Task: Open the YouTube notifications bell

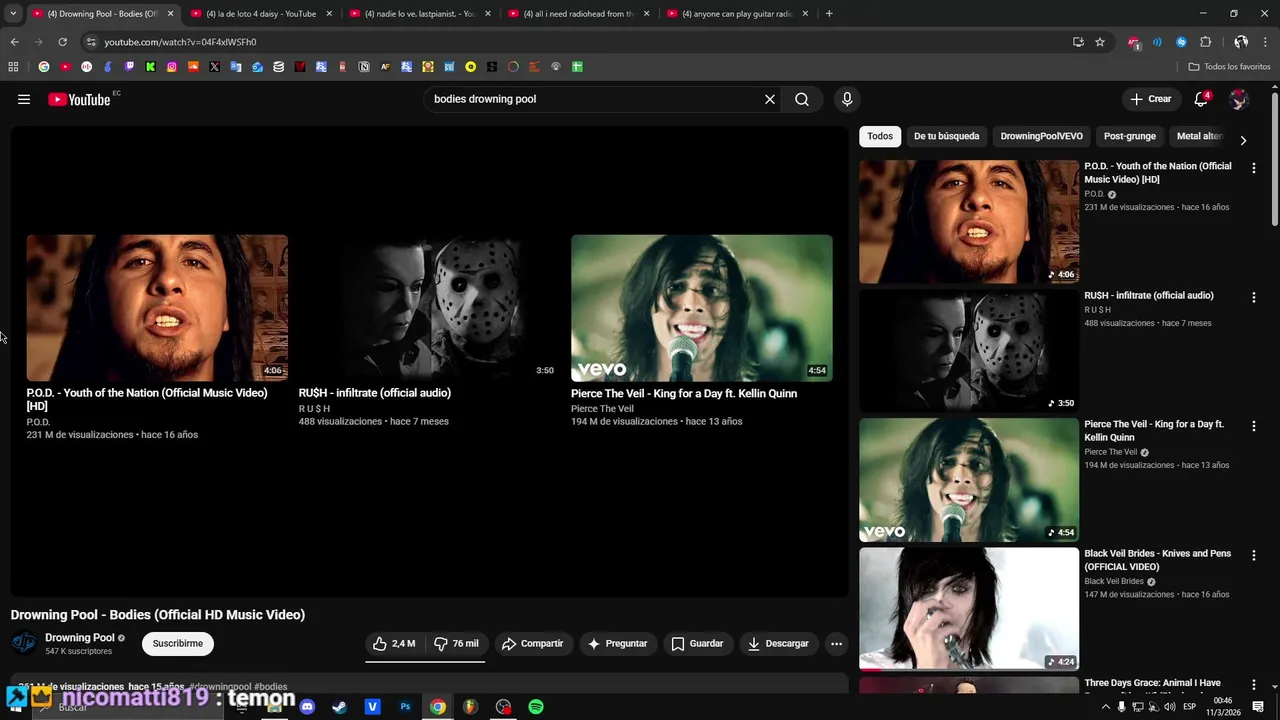Action: (1201, 99)
